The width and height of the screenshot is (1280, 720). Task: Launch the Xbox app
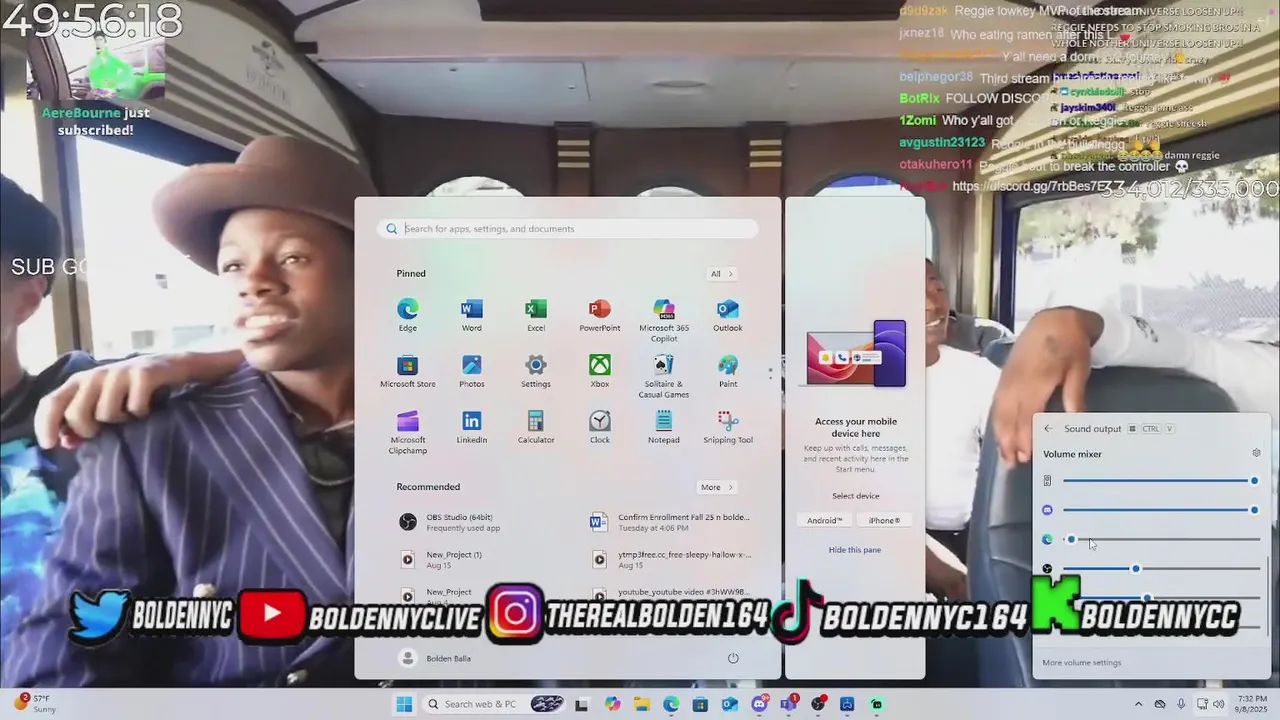coord(599,371)
